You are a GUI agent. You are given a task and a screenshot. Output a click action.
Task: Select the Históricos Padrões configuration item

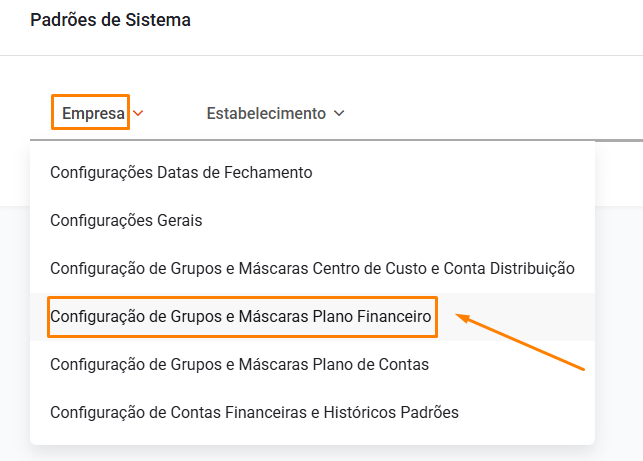(x=254, y=412)
